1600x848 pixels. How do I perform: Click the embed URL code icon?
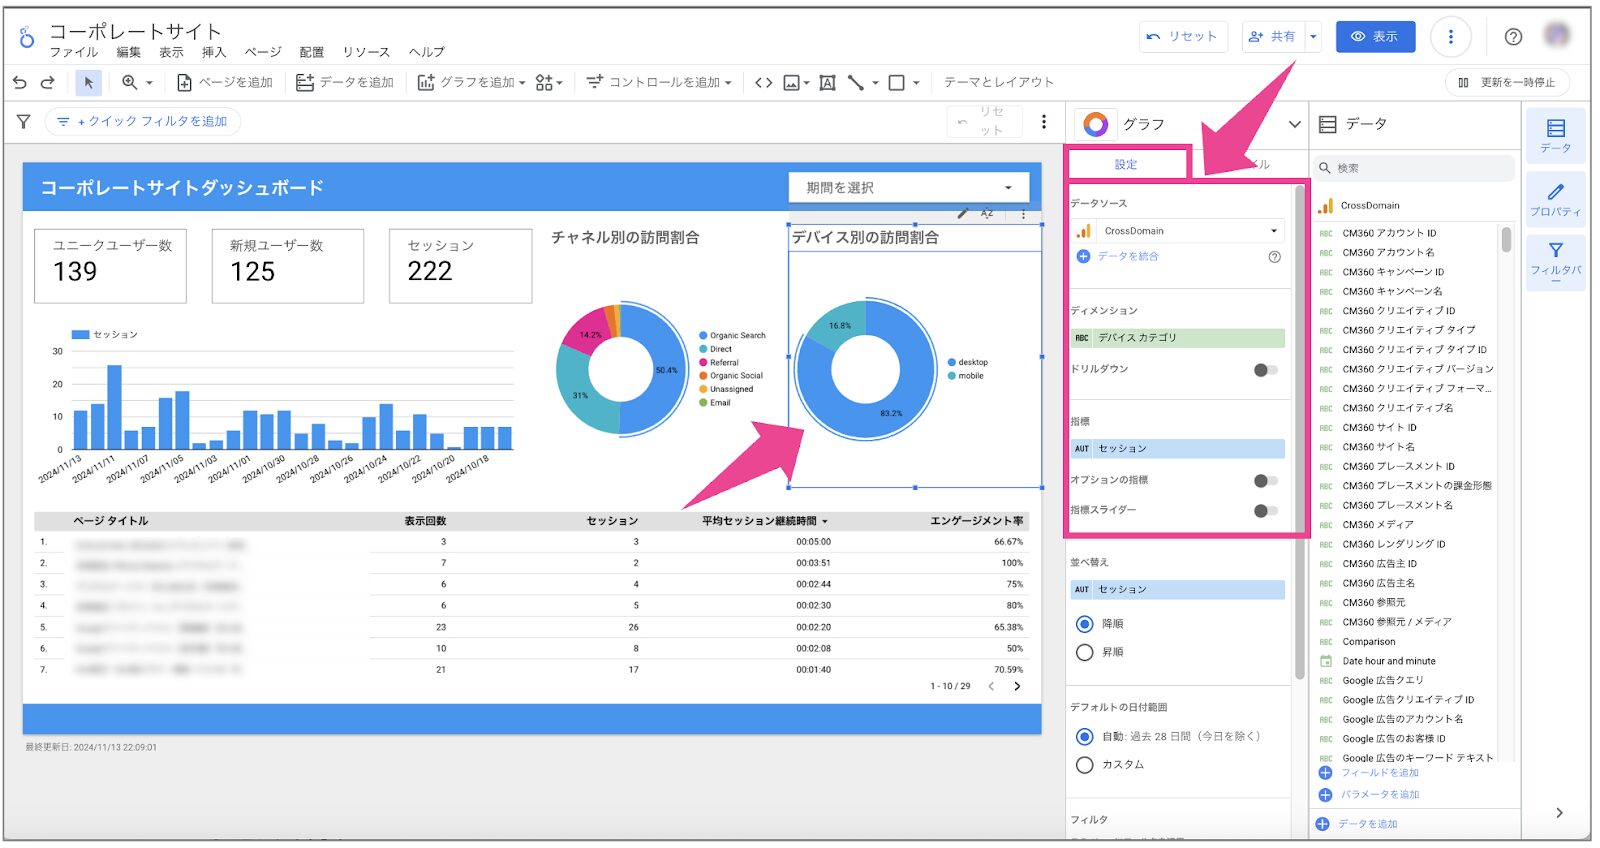click(763, 82)
